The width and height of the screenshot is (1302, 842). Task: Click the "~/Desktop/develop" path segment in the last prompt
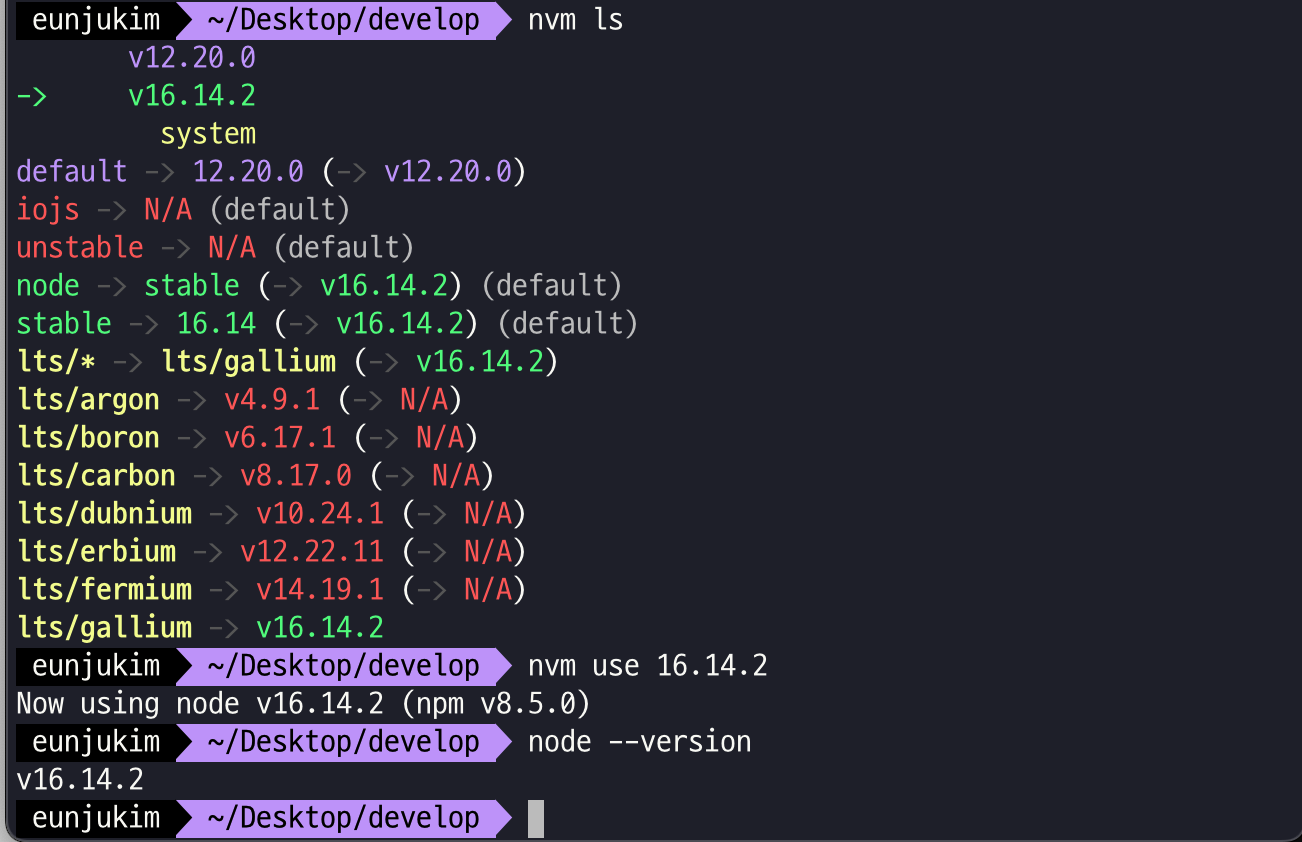[343, 818]
